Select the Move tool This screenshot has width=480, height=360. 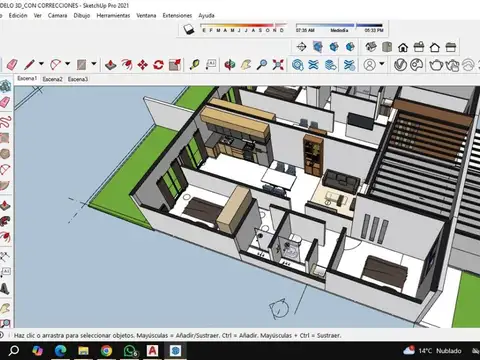tap(142, 65)
